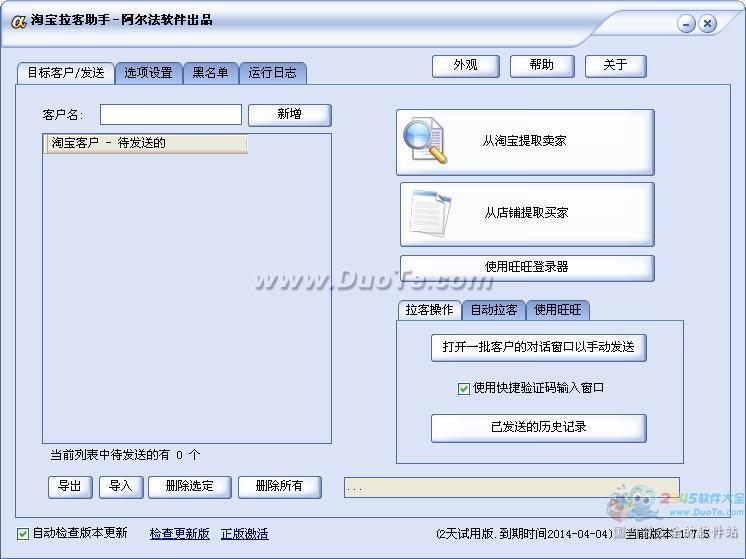Image resolution: width=746 pixels, height=559 pixels.
Task: Open 已发送的历史记录
Action: point(538,428)
